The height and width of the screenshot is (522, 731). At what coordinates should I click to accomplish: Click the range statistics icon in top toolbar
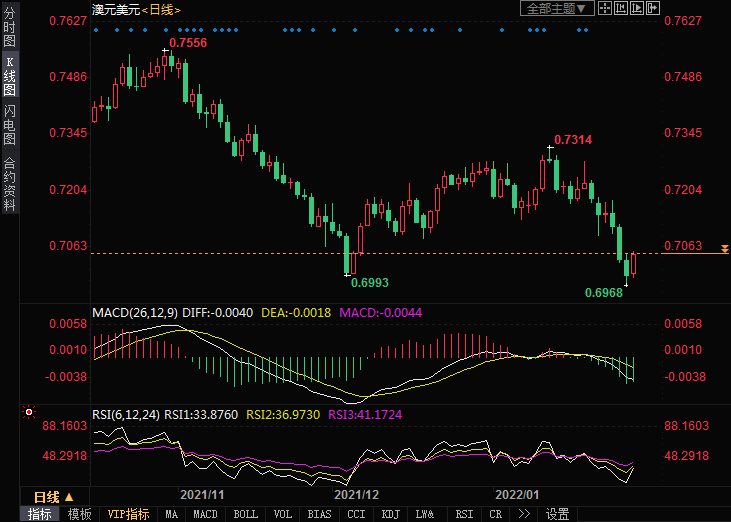pyautogui.click(x=622, y=8)
